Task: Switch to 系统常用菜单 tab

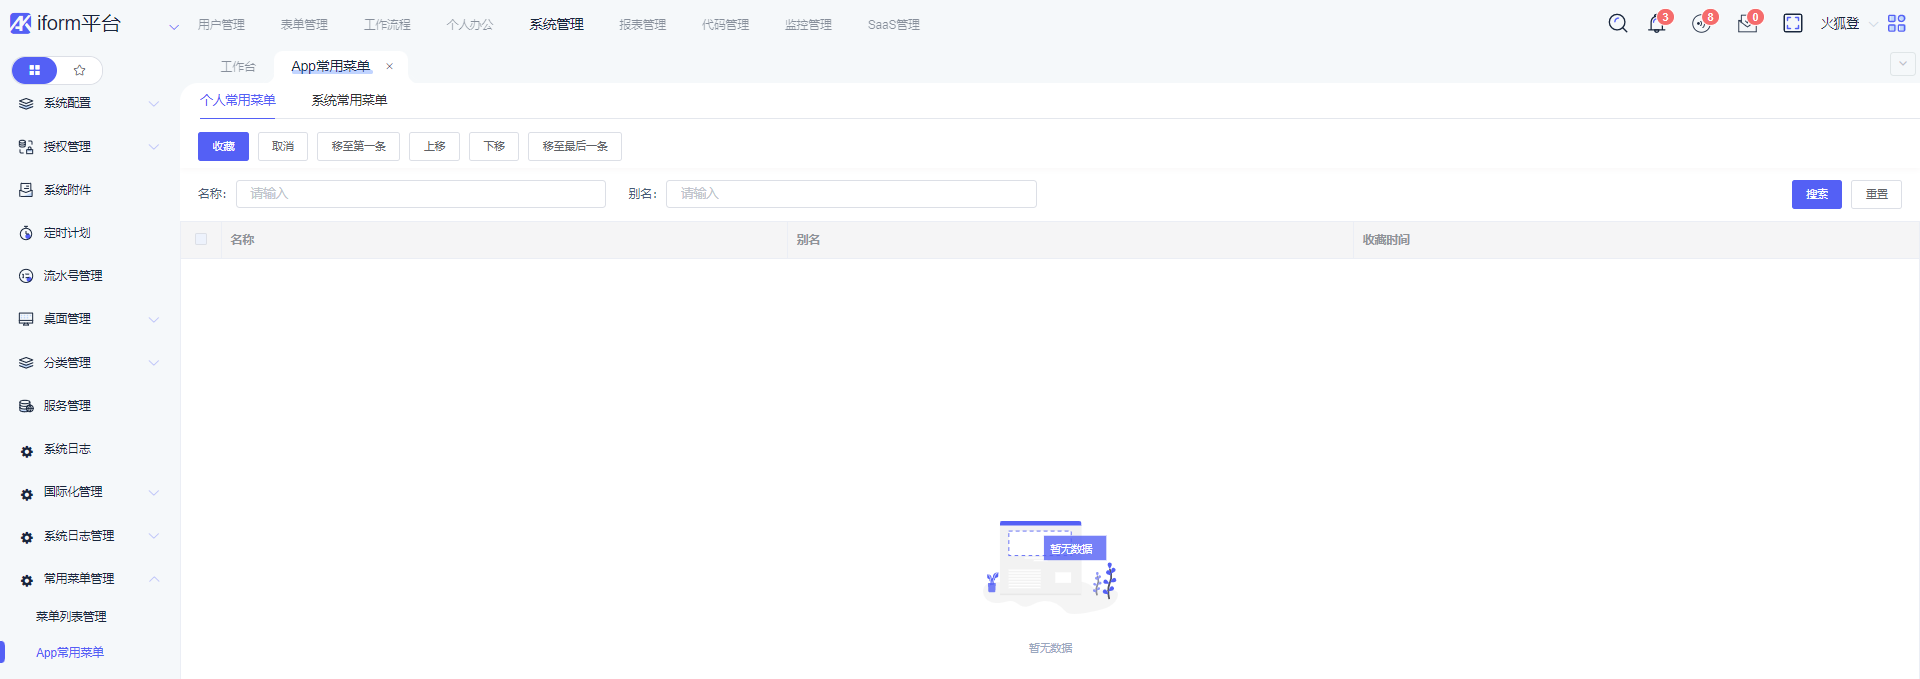Action: 349,100
